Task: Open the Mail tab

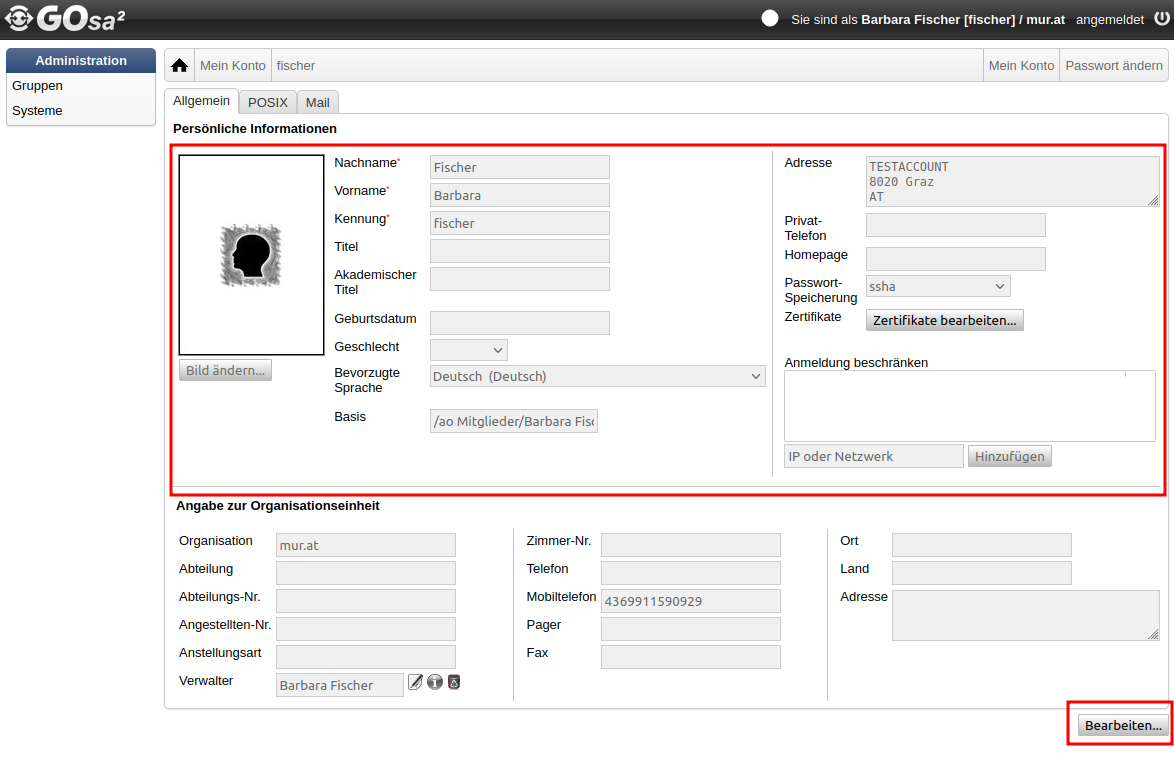Action: click(x=318, y=102)
